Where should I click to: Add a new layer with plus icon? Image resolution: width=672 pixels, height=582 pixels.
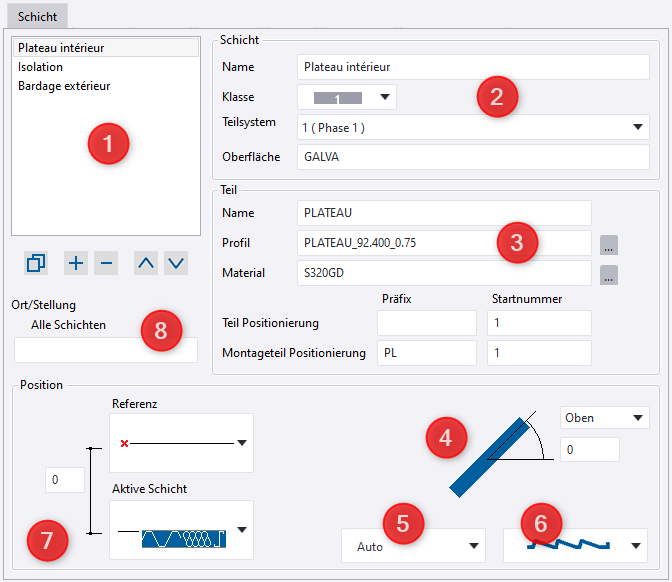click(x=76, y=263)
